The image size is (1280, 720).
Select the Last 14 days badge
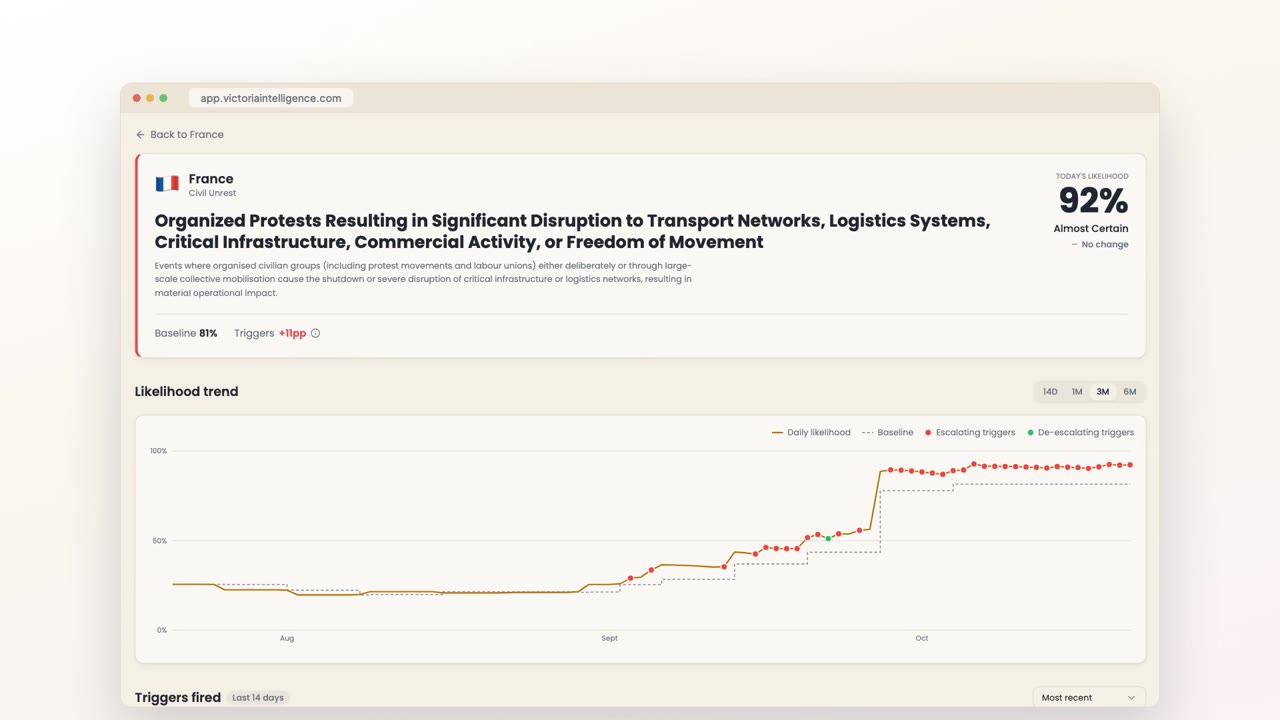258,698
